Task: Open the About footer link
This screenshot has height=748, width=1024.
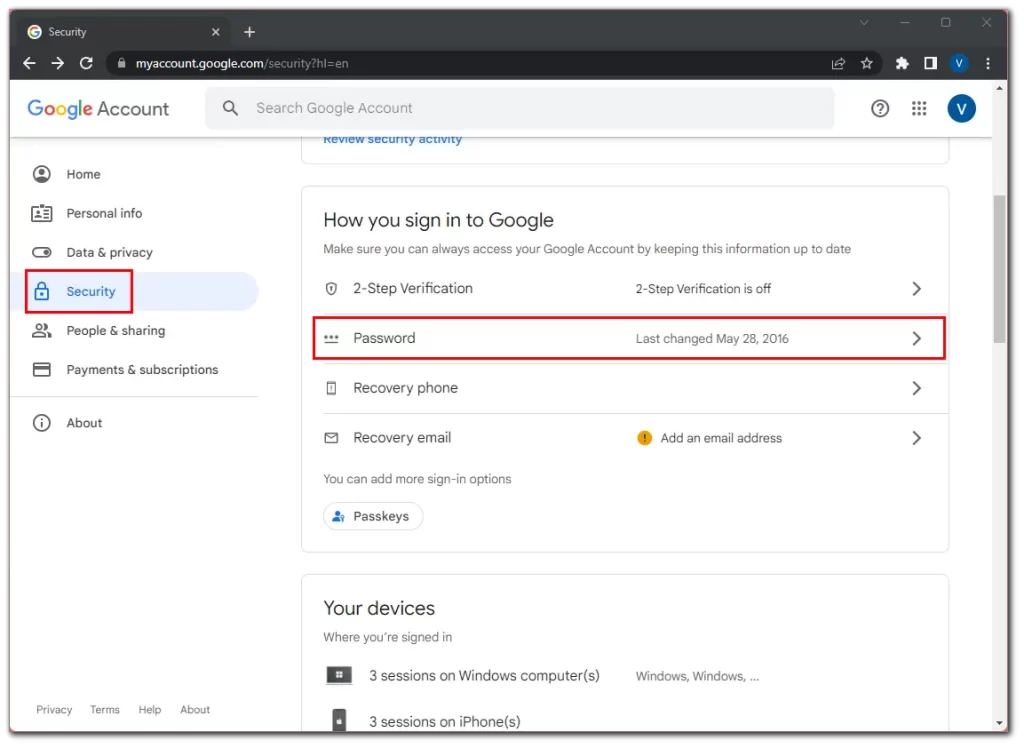Action: pyautogui.click(x=195, y=710)
